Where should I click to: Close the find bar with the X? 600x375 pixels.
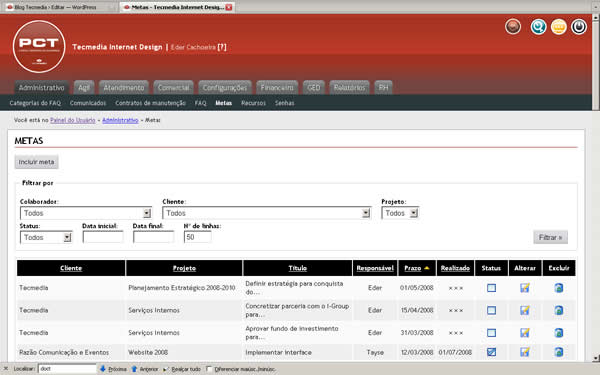tap(5, 369)
